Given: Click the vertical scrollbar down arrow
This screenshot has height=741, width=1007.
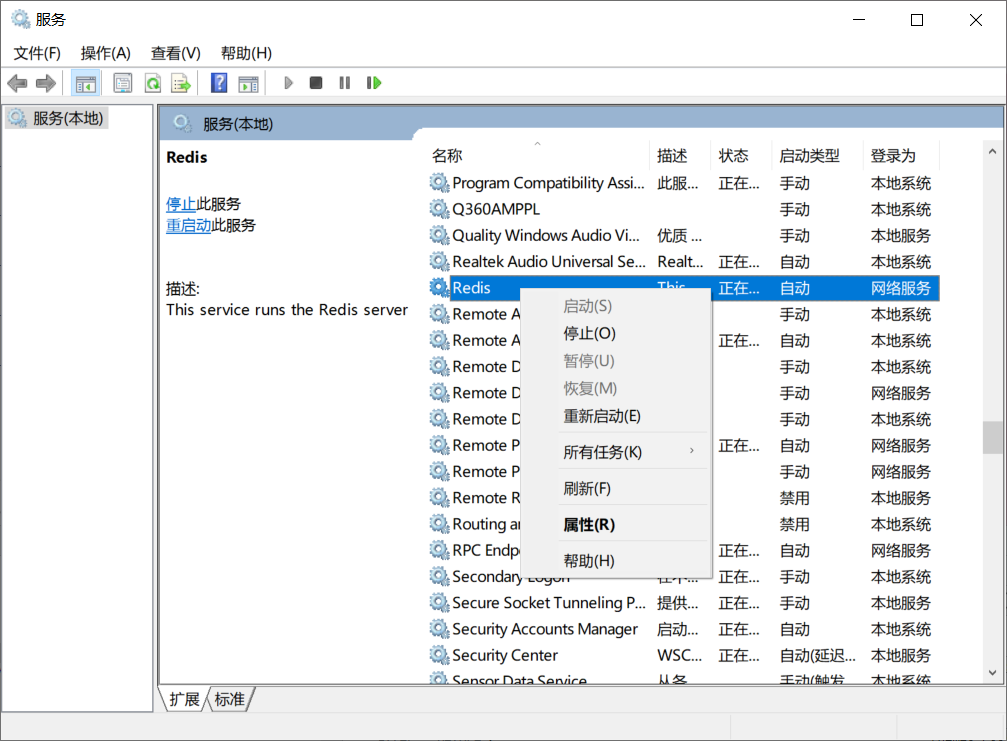Looking at the screenshot, I should [x=992, y=673].
